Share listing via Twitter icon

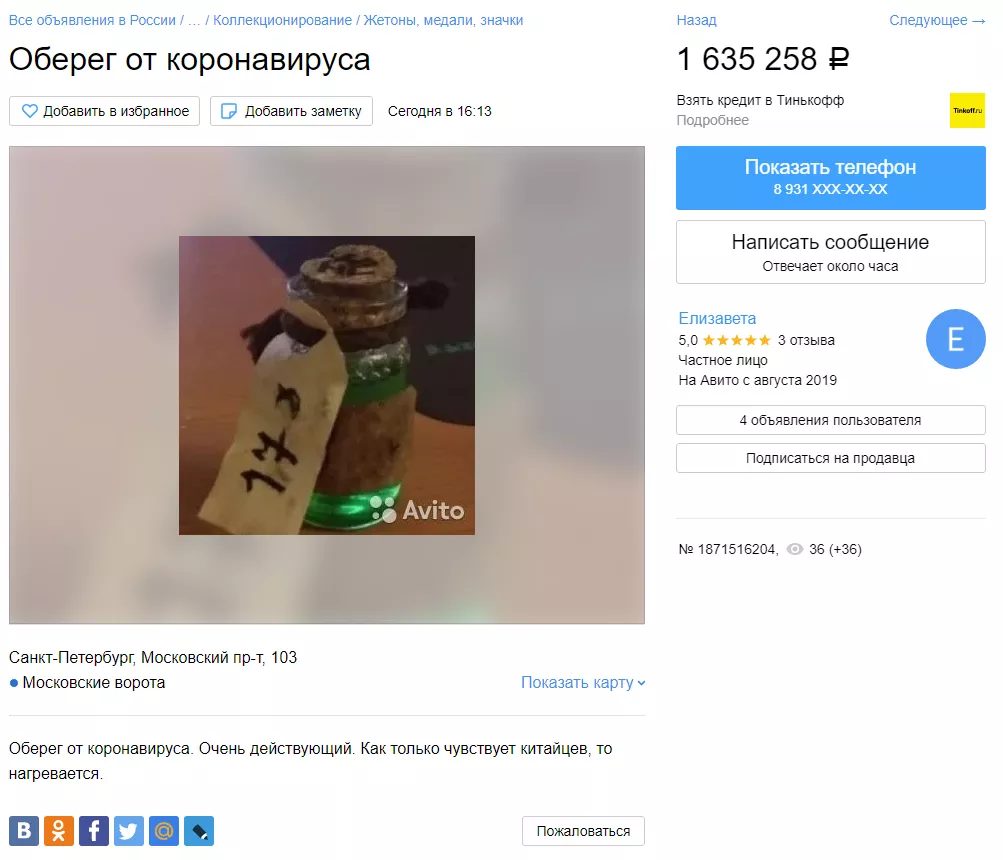(129, 831)
